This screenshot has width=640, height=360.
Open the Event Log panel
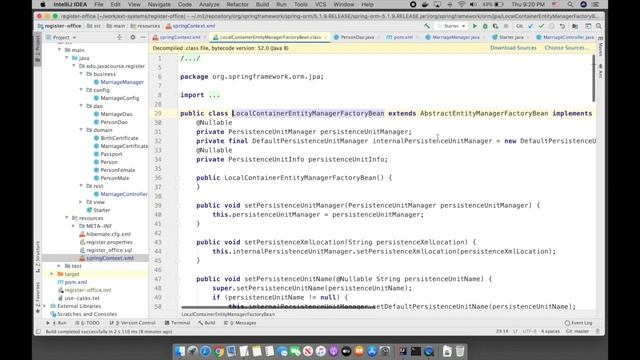point(578,323)
